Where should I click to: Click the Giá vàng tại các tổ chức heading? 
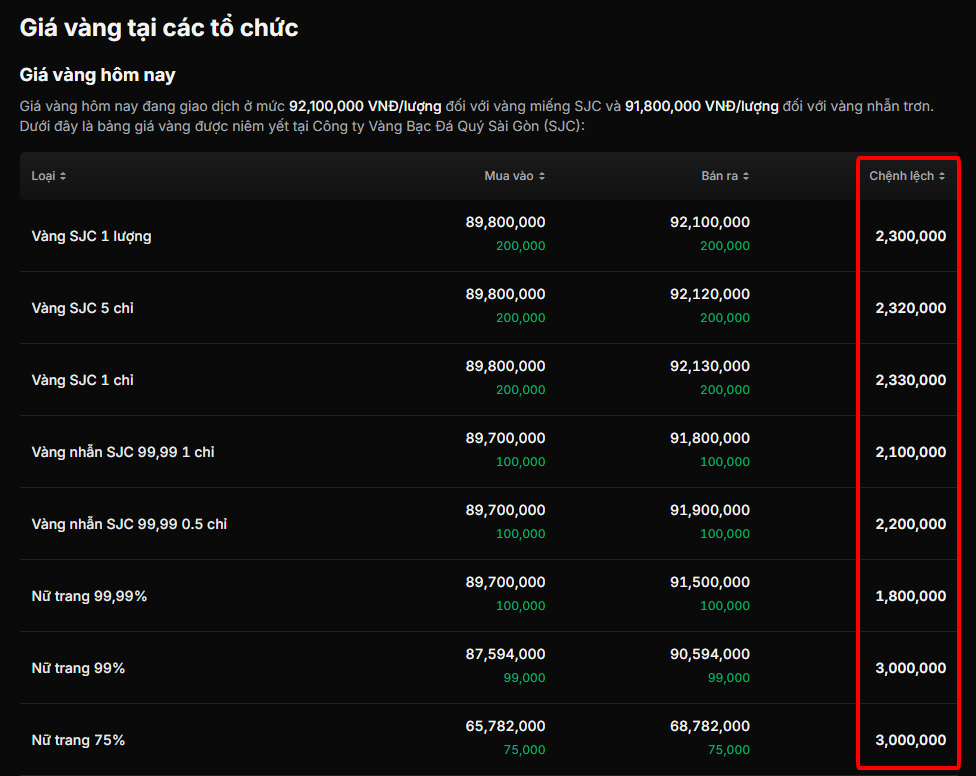coord(159,29)
